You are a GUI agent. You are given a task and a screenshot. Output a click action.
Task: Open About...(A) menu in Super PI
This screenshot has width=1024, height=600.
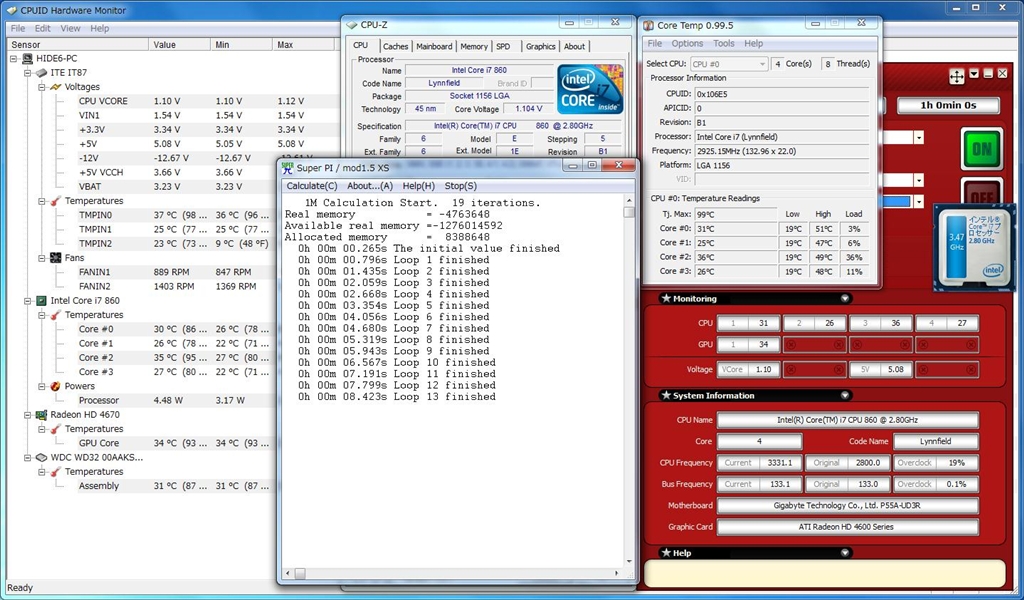pos(370,186)
